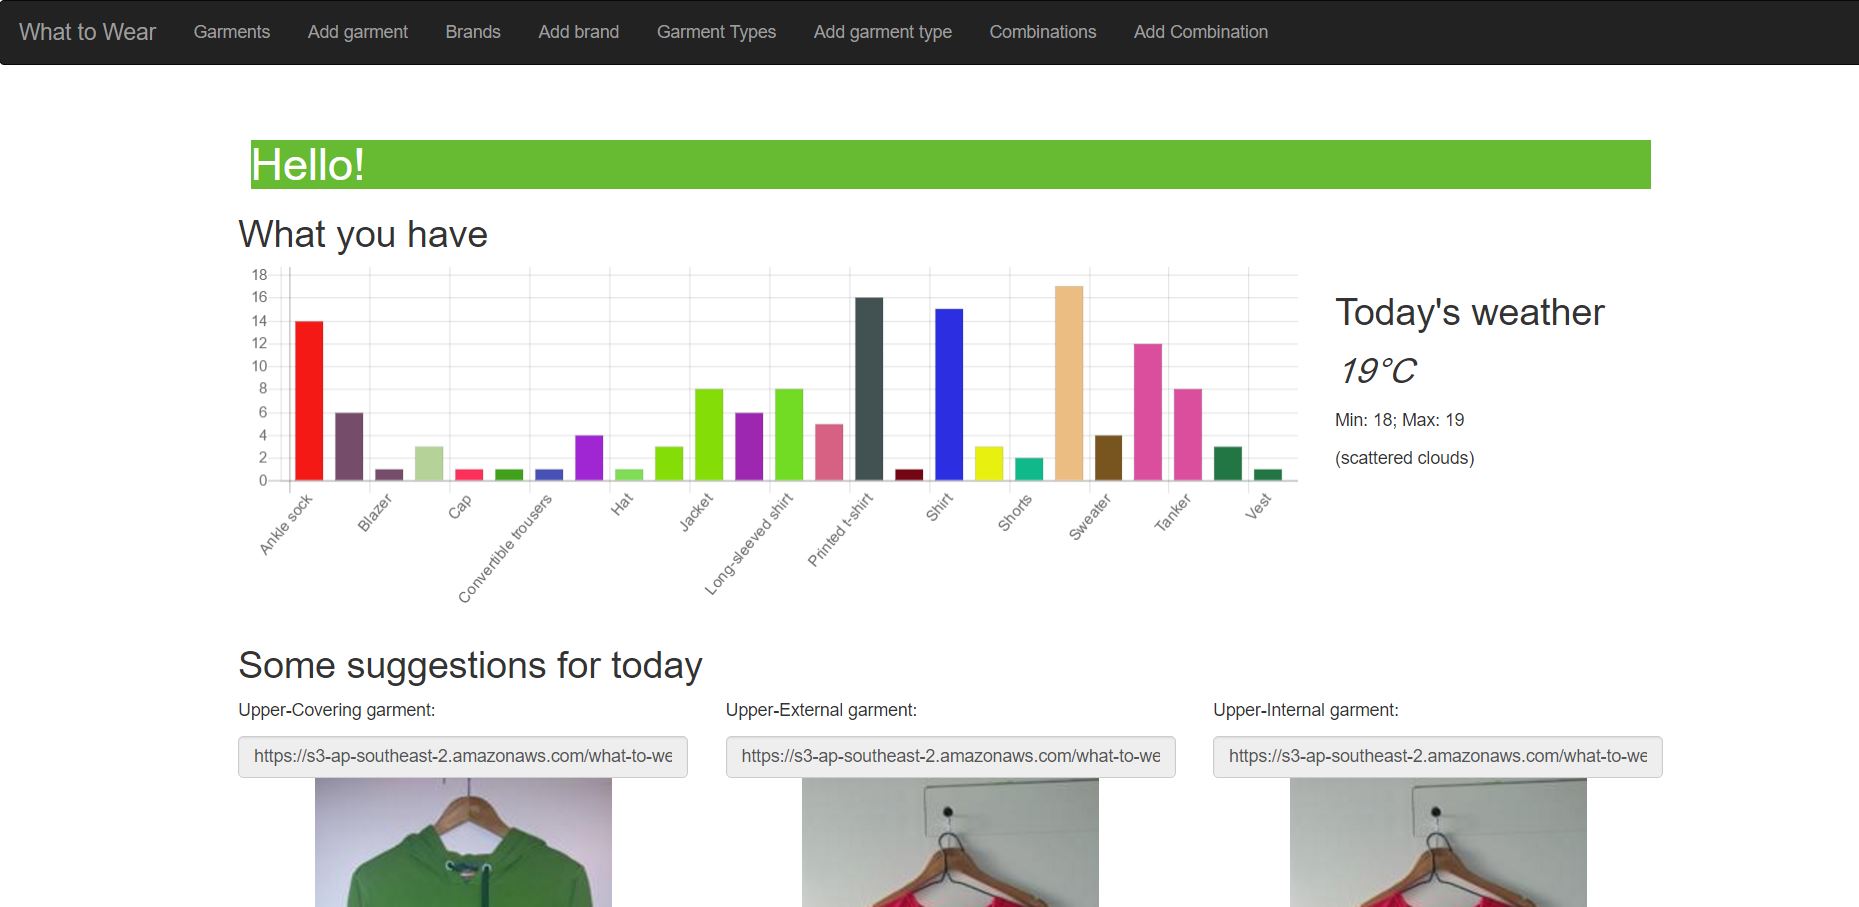1859x907 pixels.
Task: Open the Upper-External garment photo
Action: [950, 843]
